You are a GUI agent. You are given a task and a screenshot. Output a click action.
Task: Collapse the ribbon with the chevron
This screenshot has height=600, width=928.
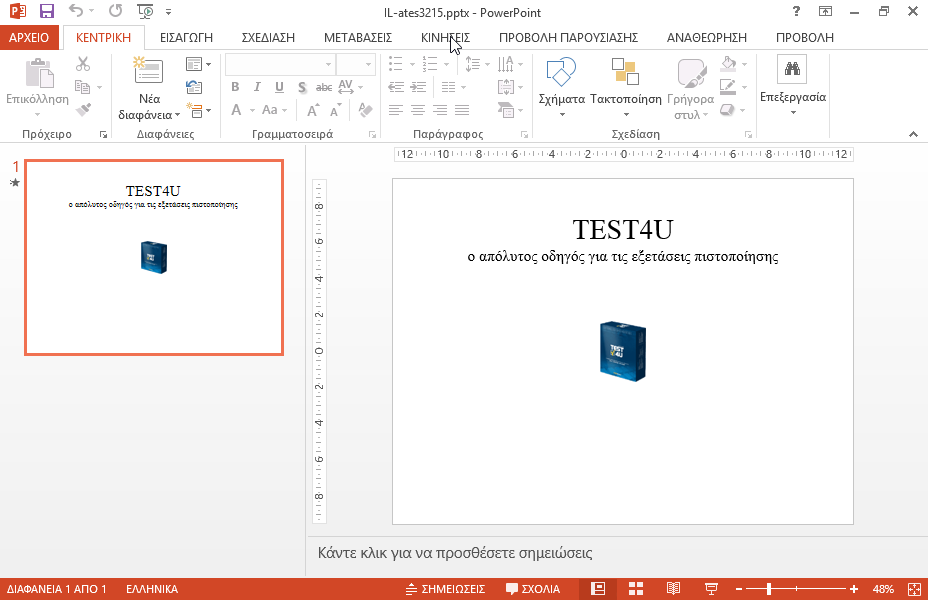[x=913, y=134]
